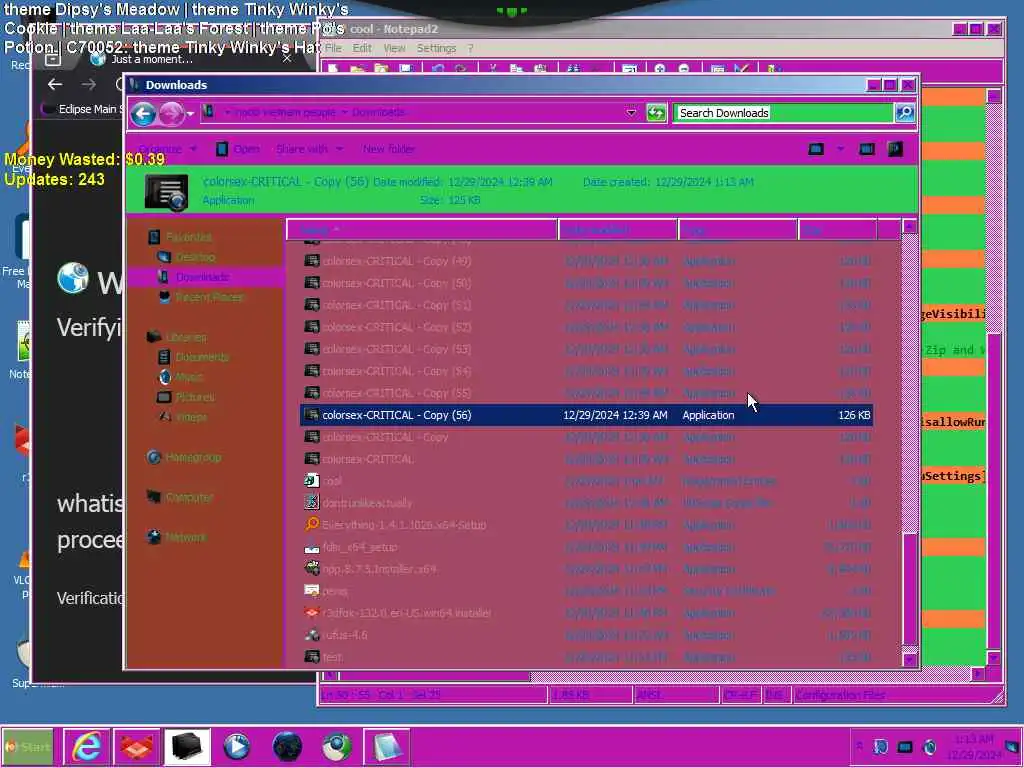
Task: Open Windows Media Player from the taskbar
Action: point(236,746)
